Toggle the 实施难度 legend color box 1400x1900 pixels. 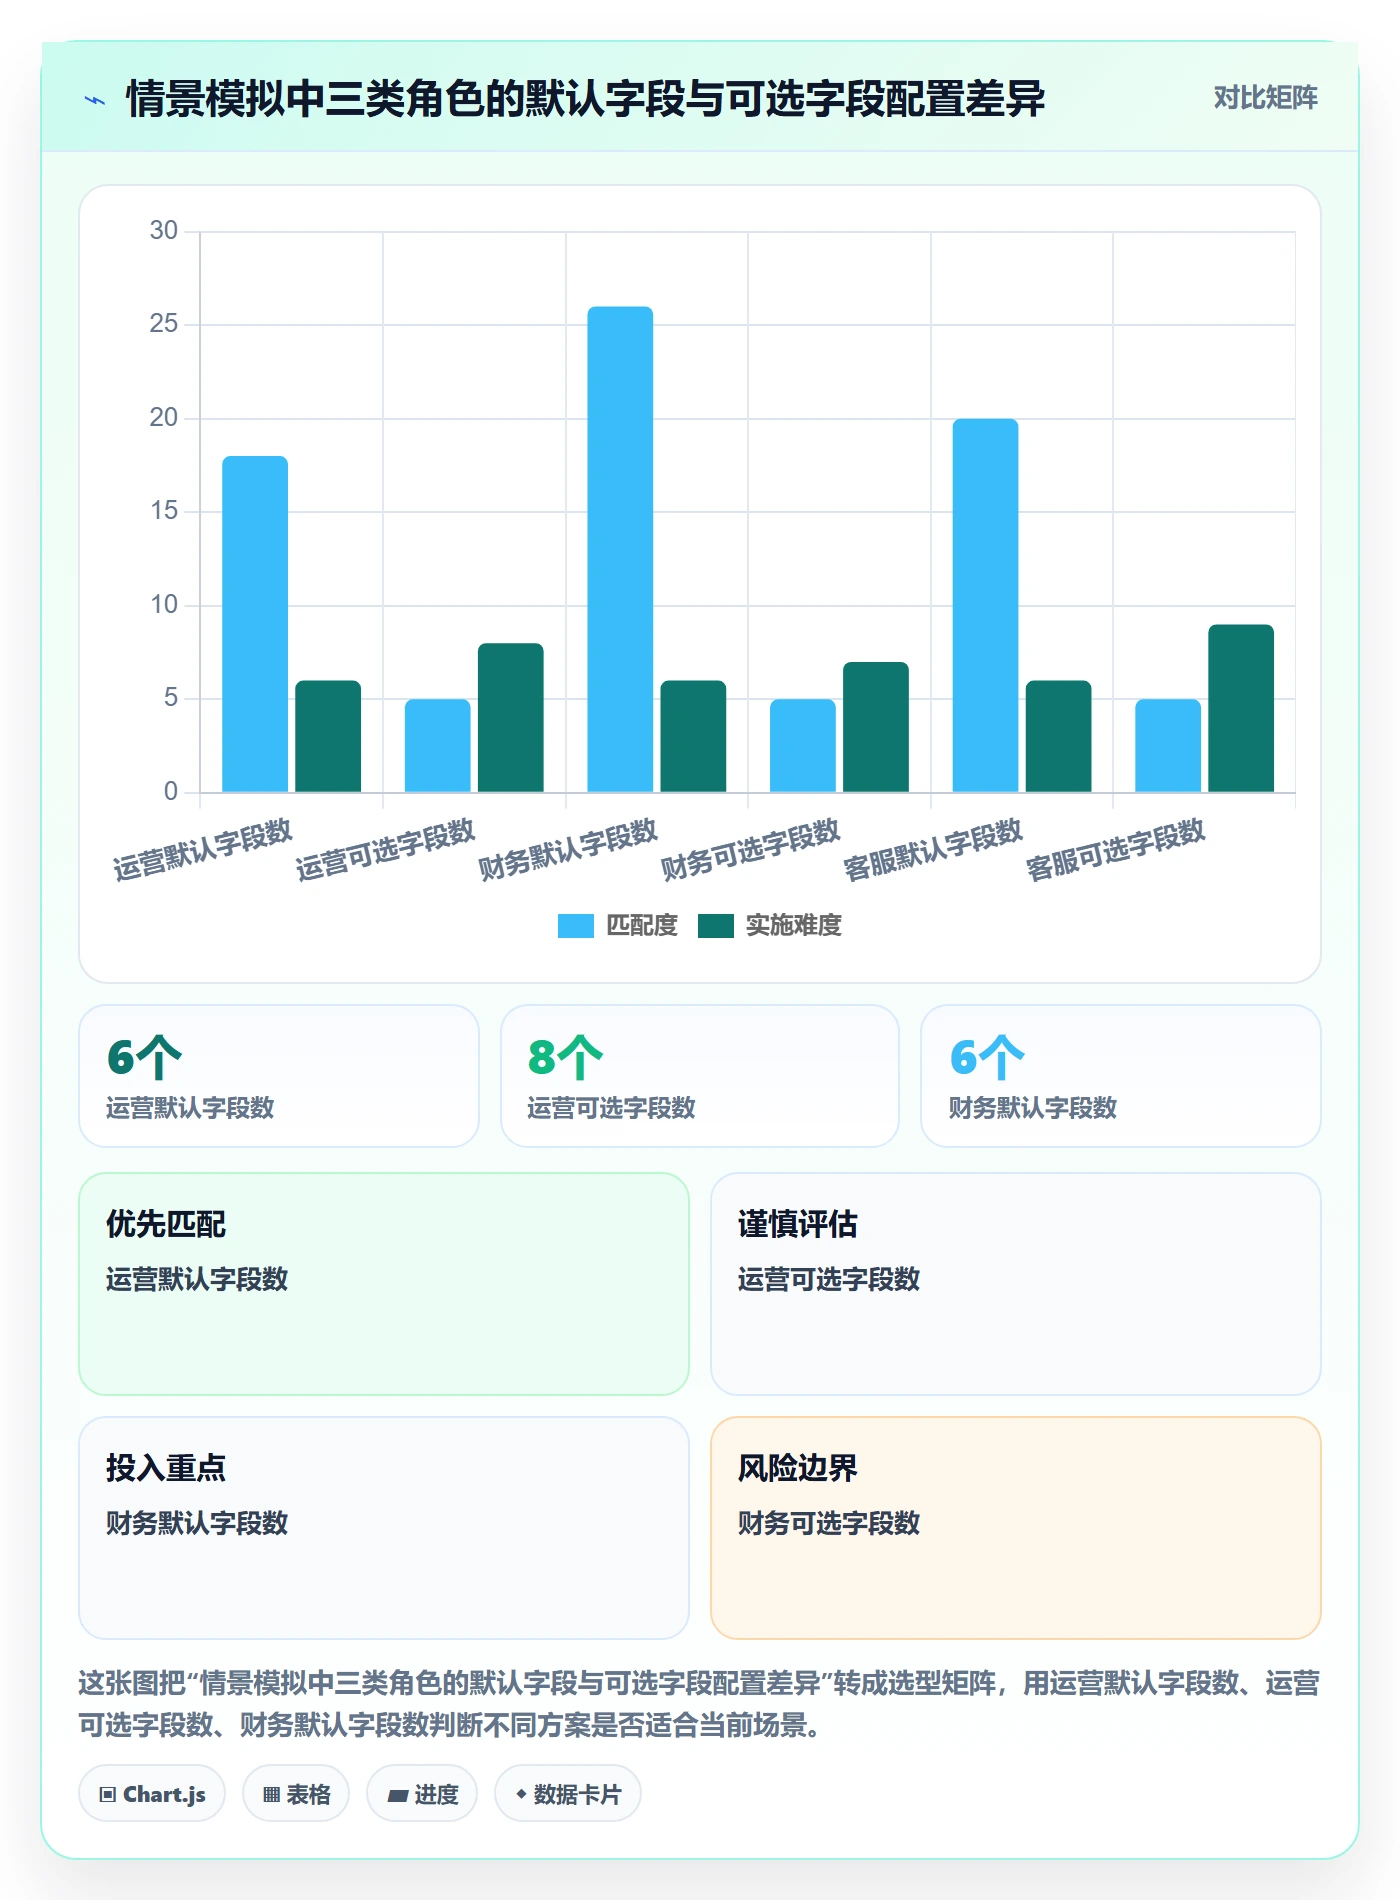click(715, 926)
